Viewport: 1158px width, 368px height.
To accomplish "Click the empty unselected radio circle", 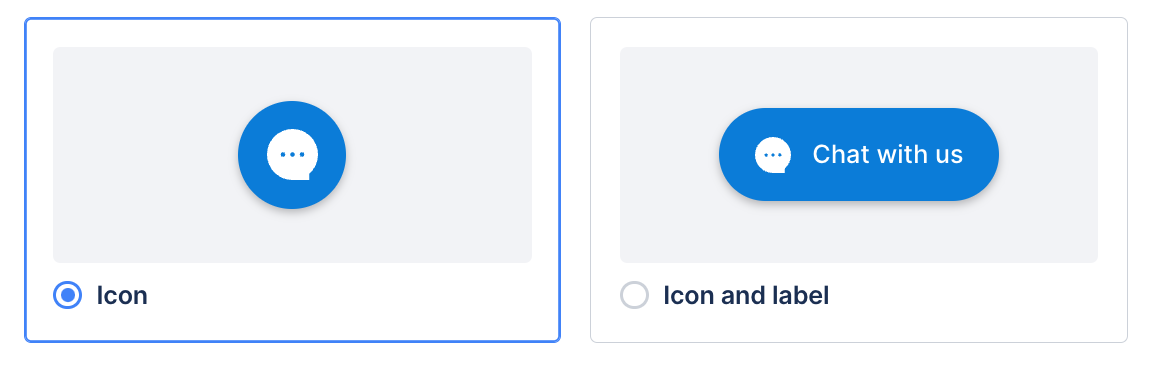I will coord(634,296).
